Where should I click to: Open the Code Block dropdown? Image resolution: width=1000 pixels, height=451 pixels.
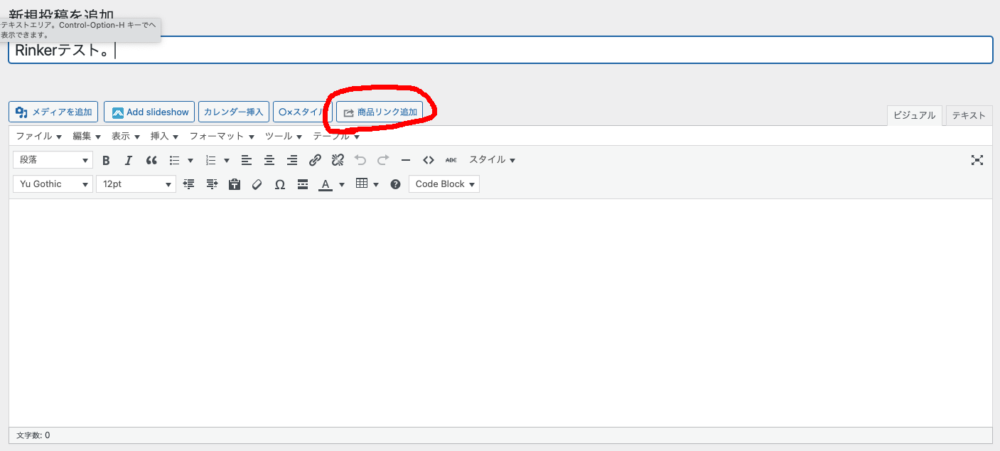444,184
